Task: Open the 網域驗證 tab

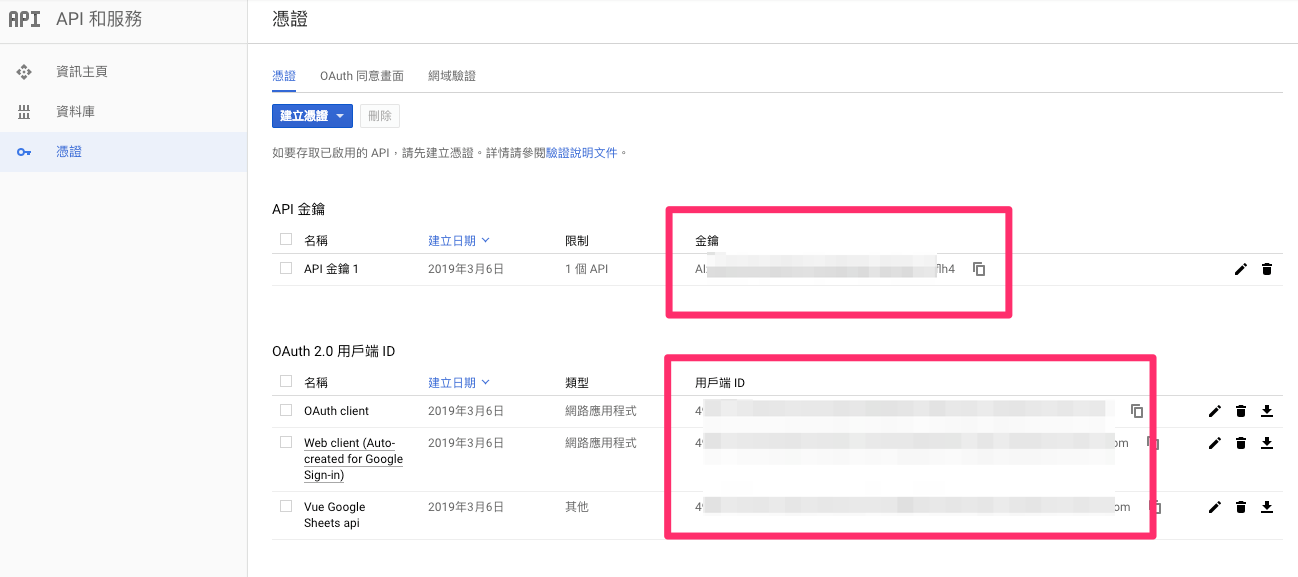Action: 451,76
